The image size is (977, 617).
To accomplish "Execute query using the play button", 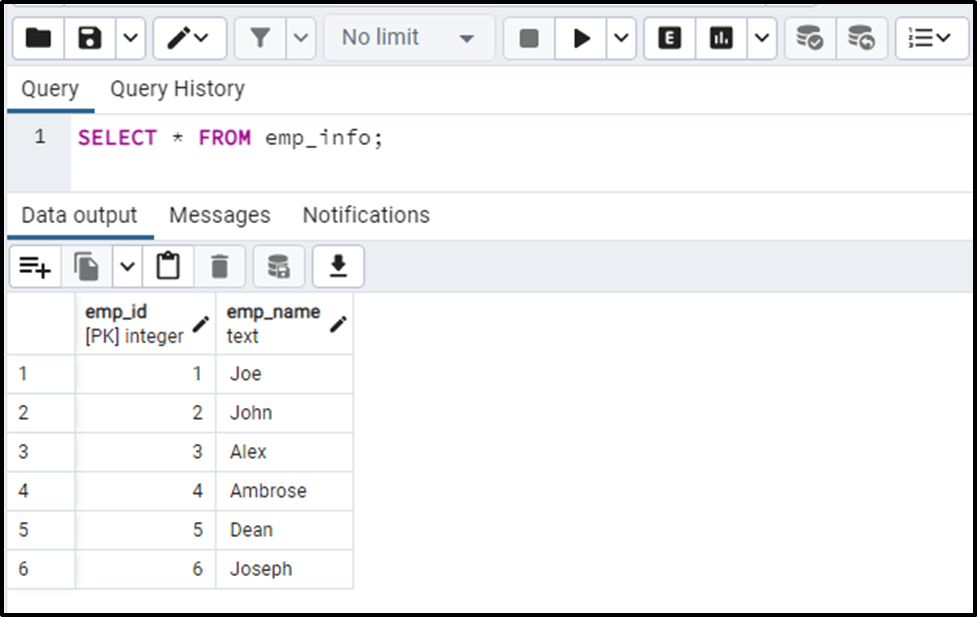I will point(581,38).
